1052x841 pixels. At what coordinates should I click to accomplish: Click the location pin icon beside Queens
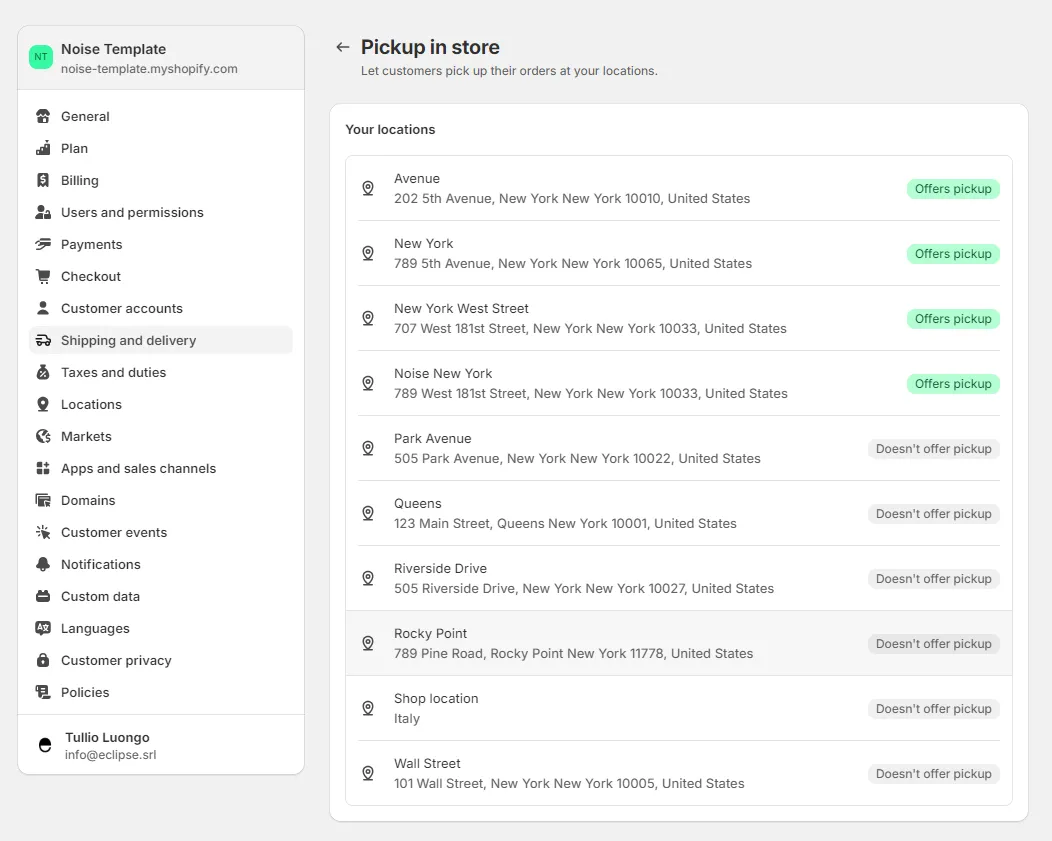(368, 513)
